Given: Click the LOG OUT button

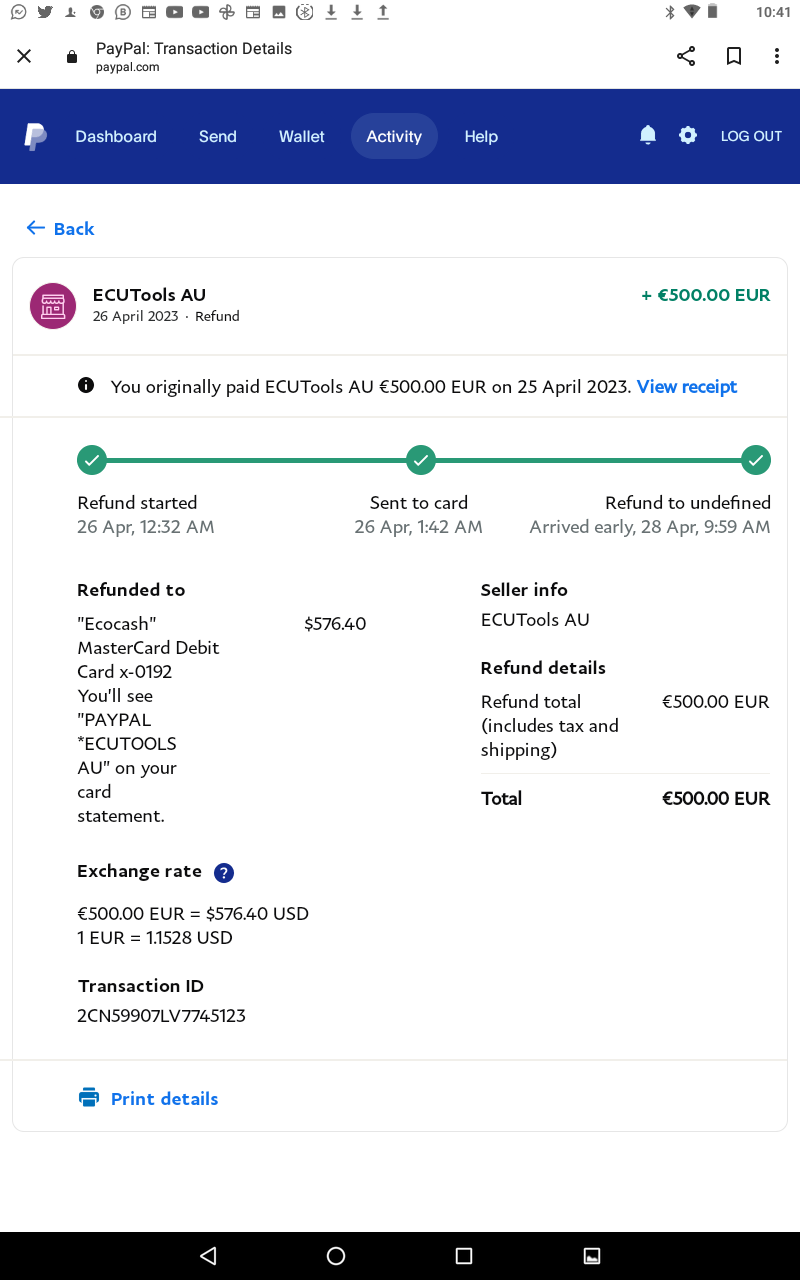Looking at the screenshot, I should [x=751, y=136].
